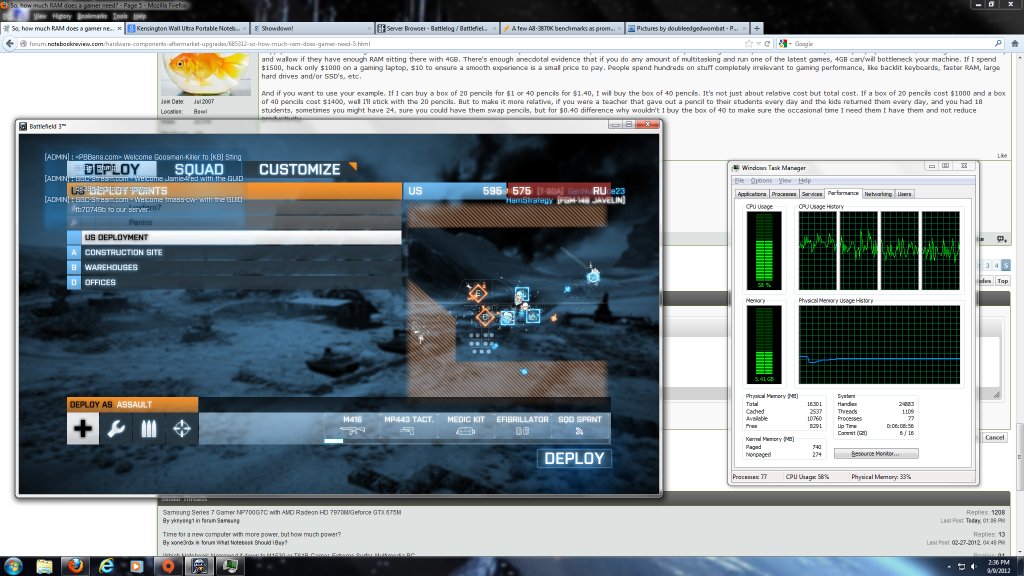The image size is (1024, 576).
Task: Open the Services tab in Task Manager
Action: click(812, 194)
